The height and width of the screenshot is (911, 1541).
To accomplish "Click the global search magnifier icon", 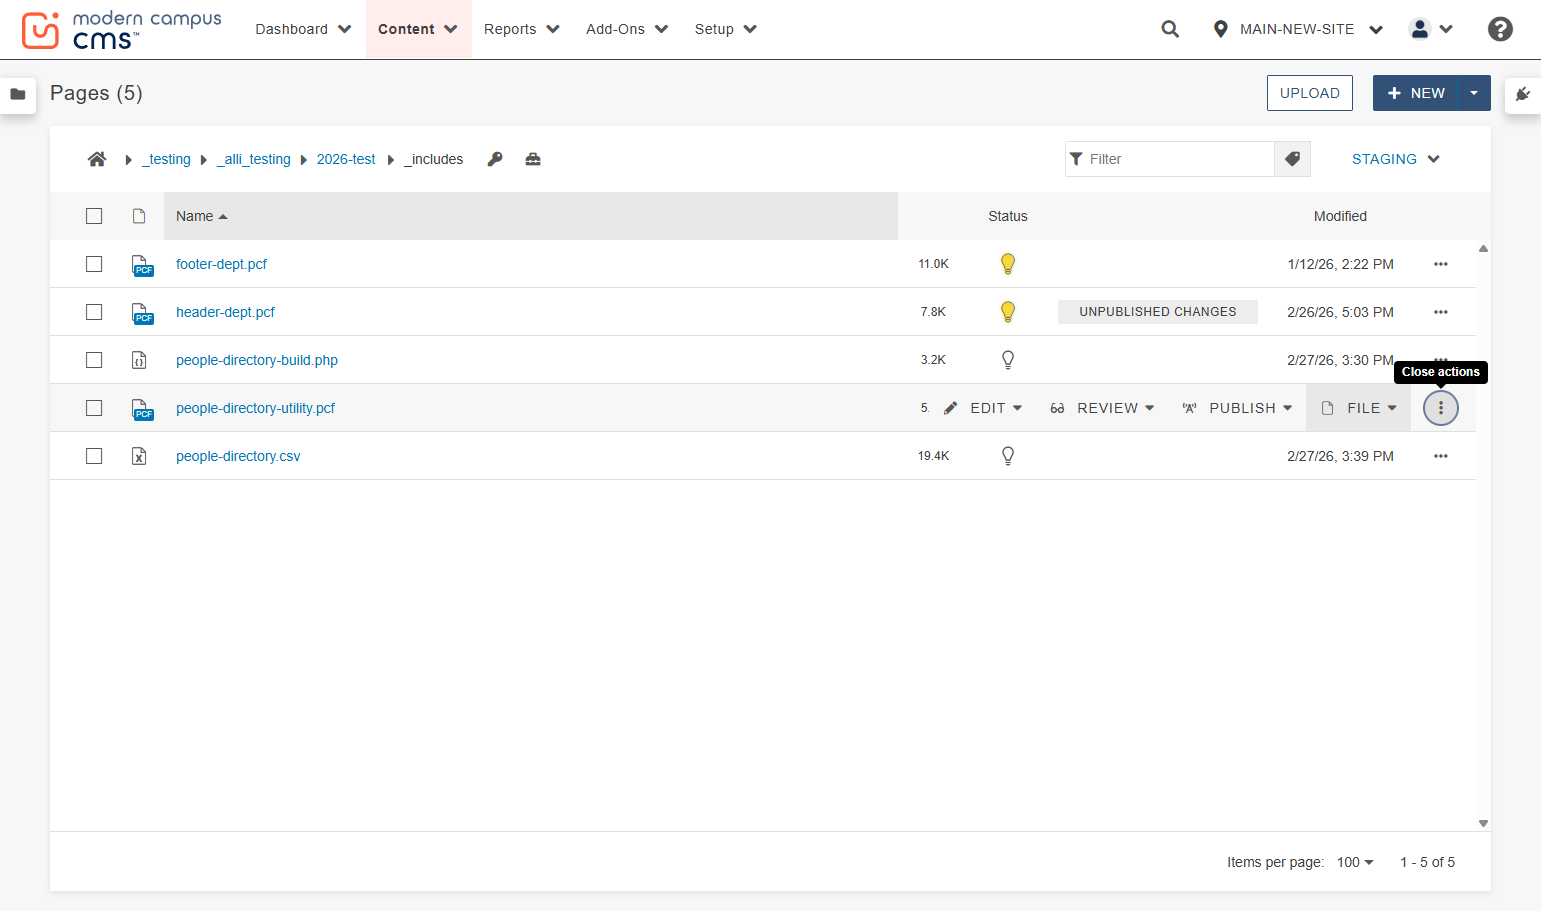I will pos(1170,29).
